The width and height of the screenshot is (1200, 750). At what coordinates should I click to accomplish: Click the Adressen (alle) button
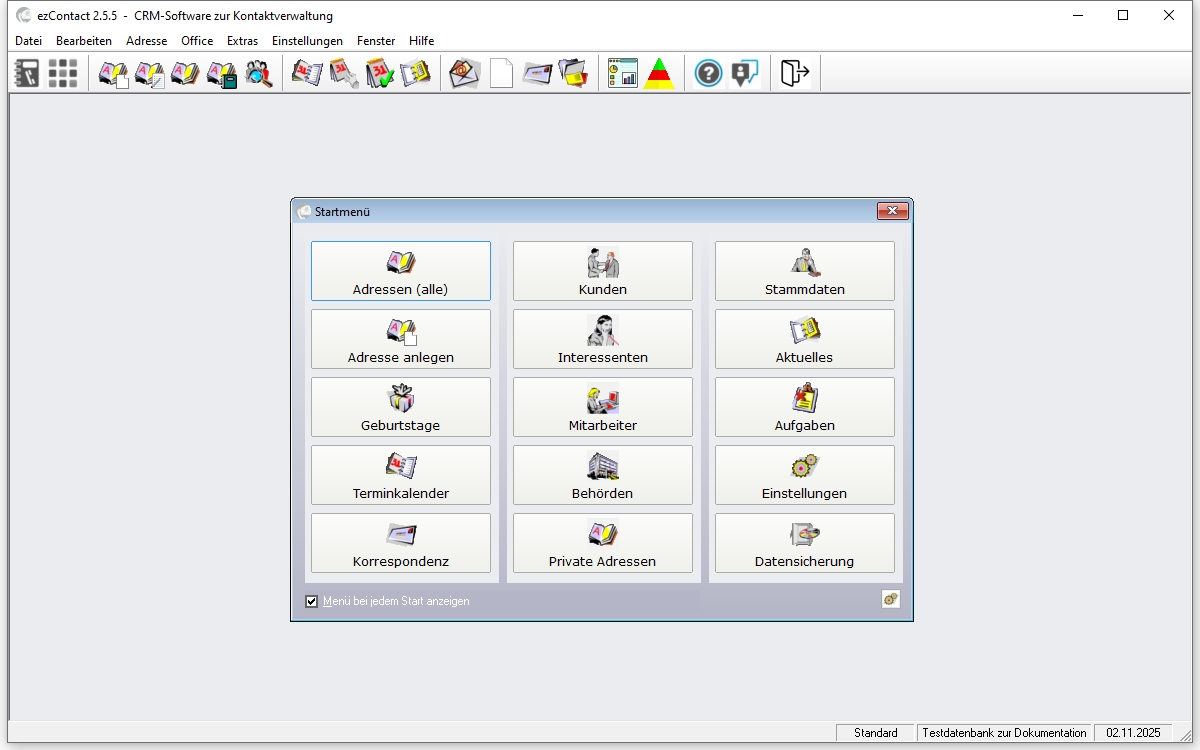tap(401, 271)
